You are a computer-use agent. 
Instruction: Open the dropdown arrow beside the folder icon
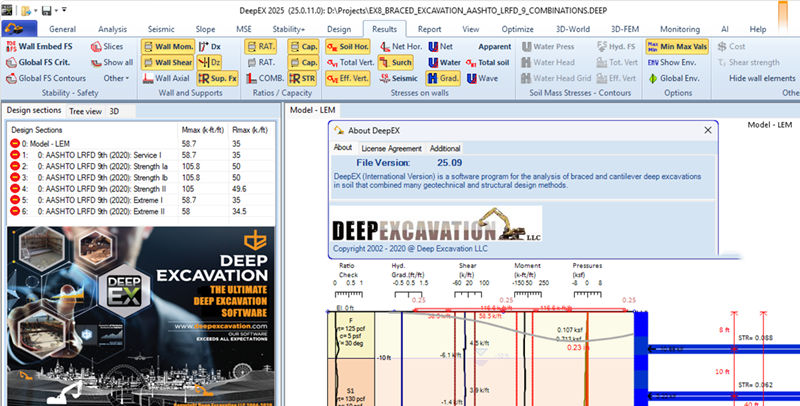click(35, 10)
